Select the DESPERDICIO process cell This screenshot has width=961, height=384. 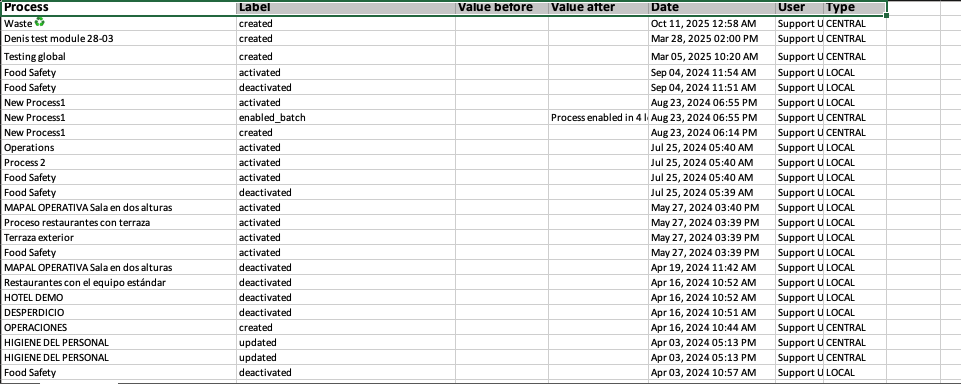118,312
